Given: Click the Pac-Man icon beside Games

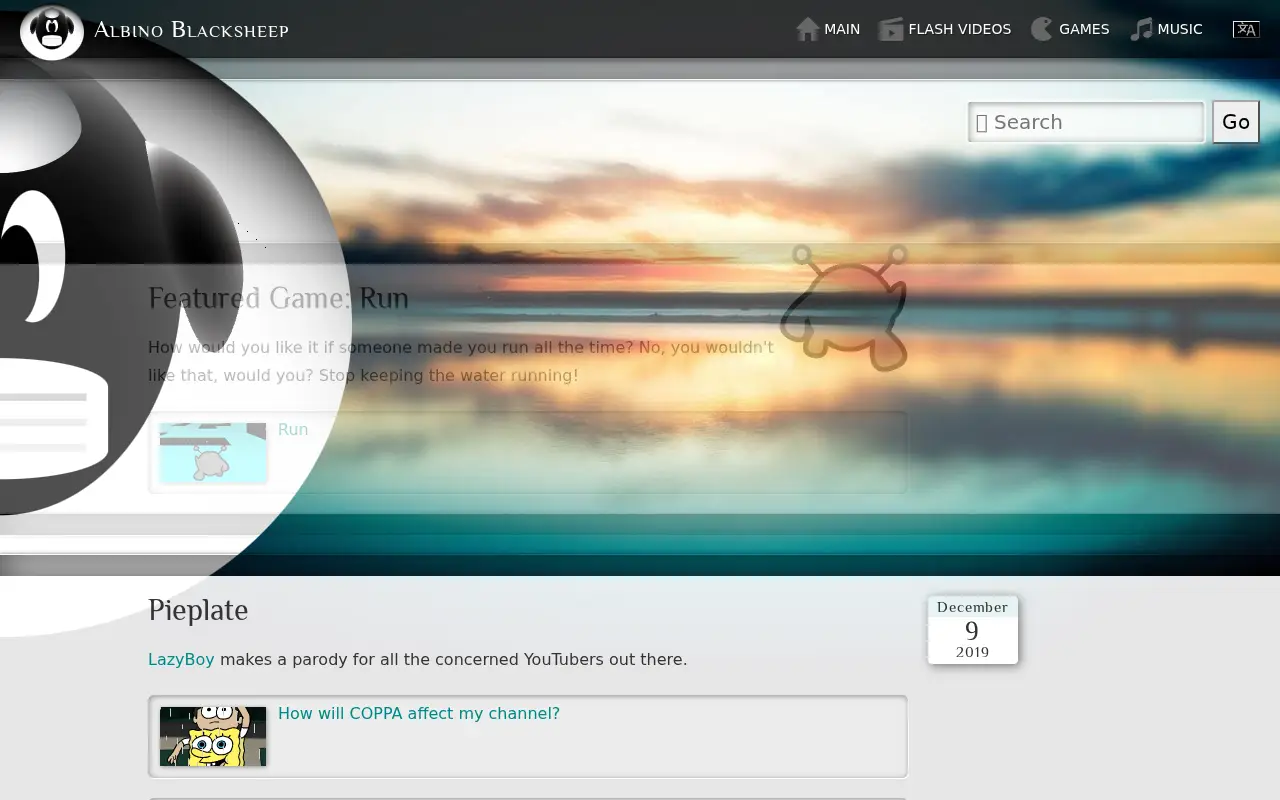Looking at the screenshot, I should tap(1042, 29).
